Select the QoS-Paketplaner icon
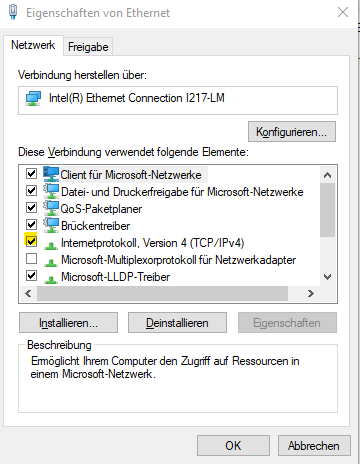The image size is (360, 464). [51, 208]
